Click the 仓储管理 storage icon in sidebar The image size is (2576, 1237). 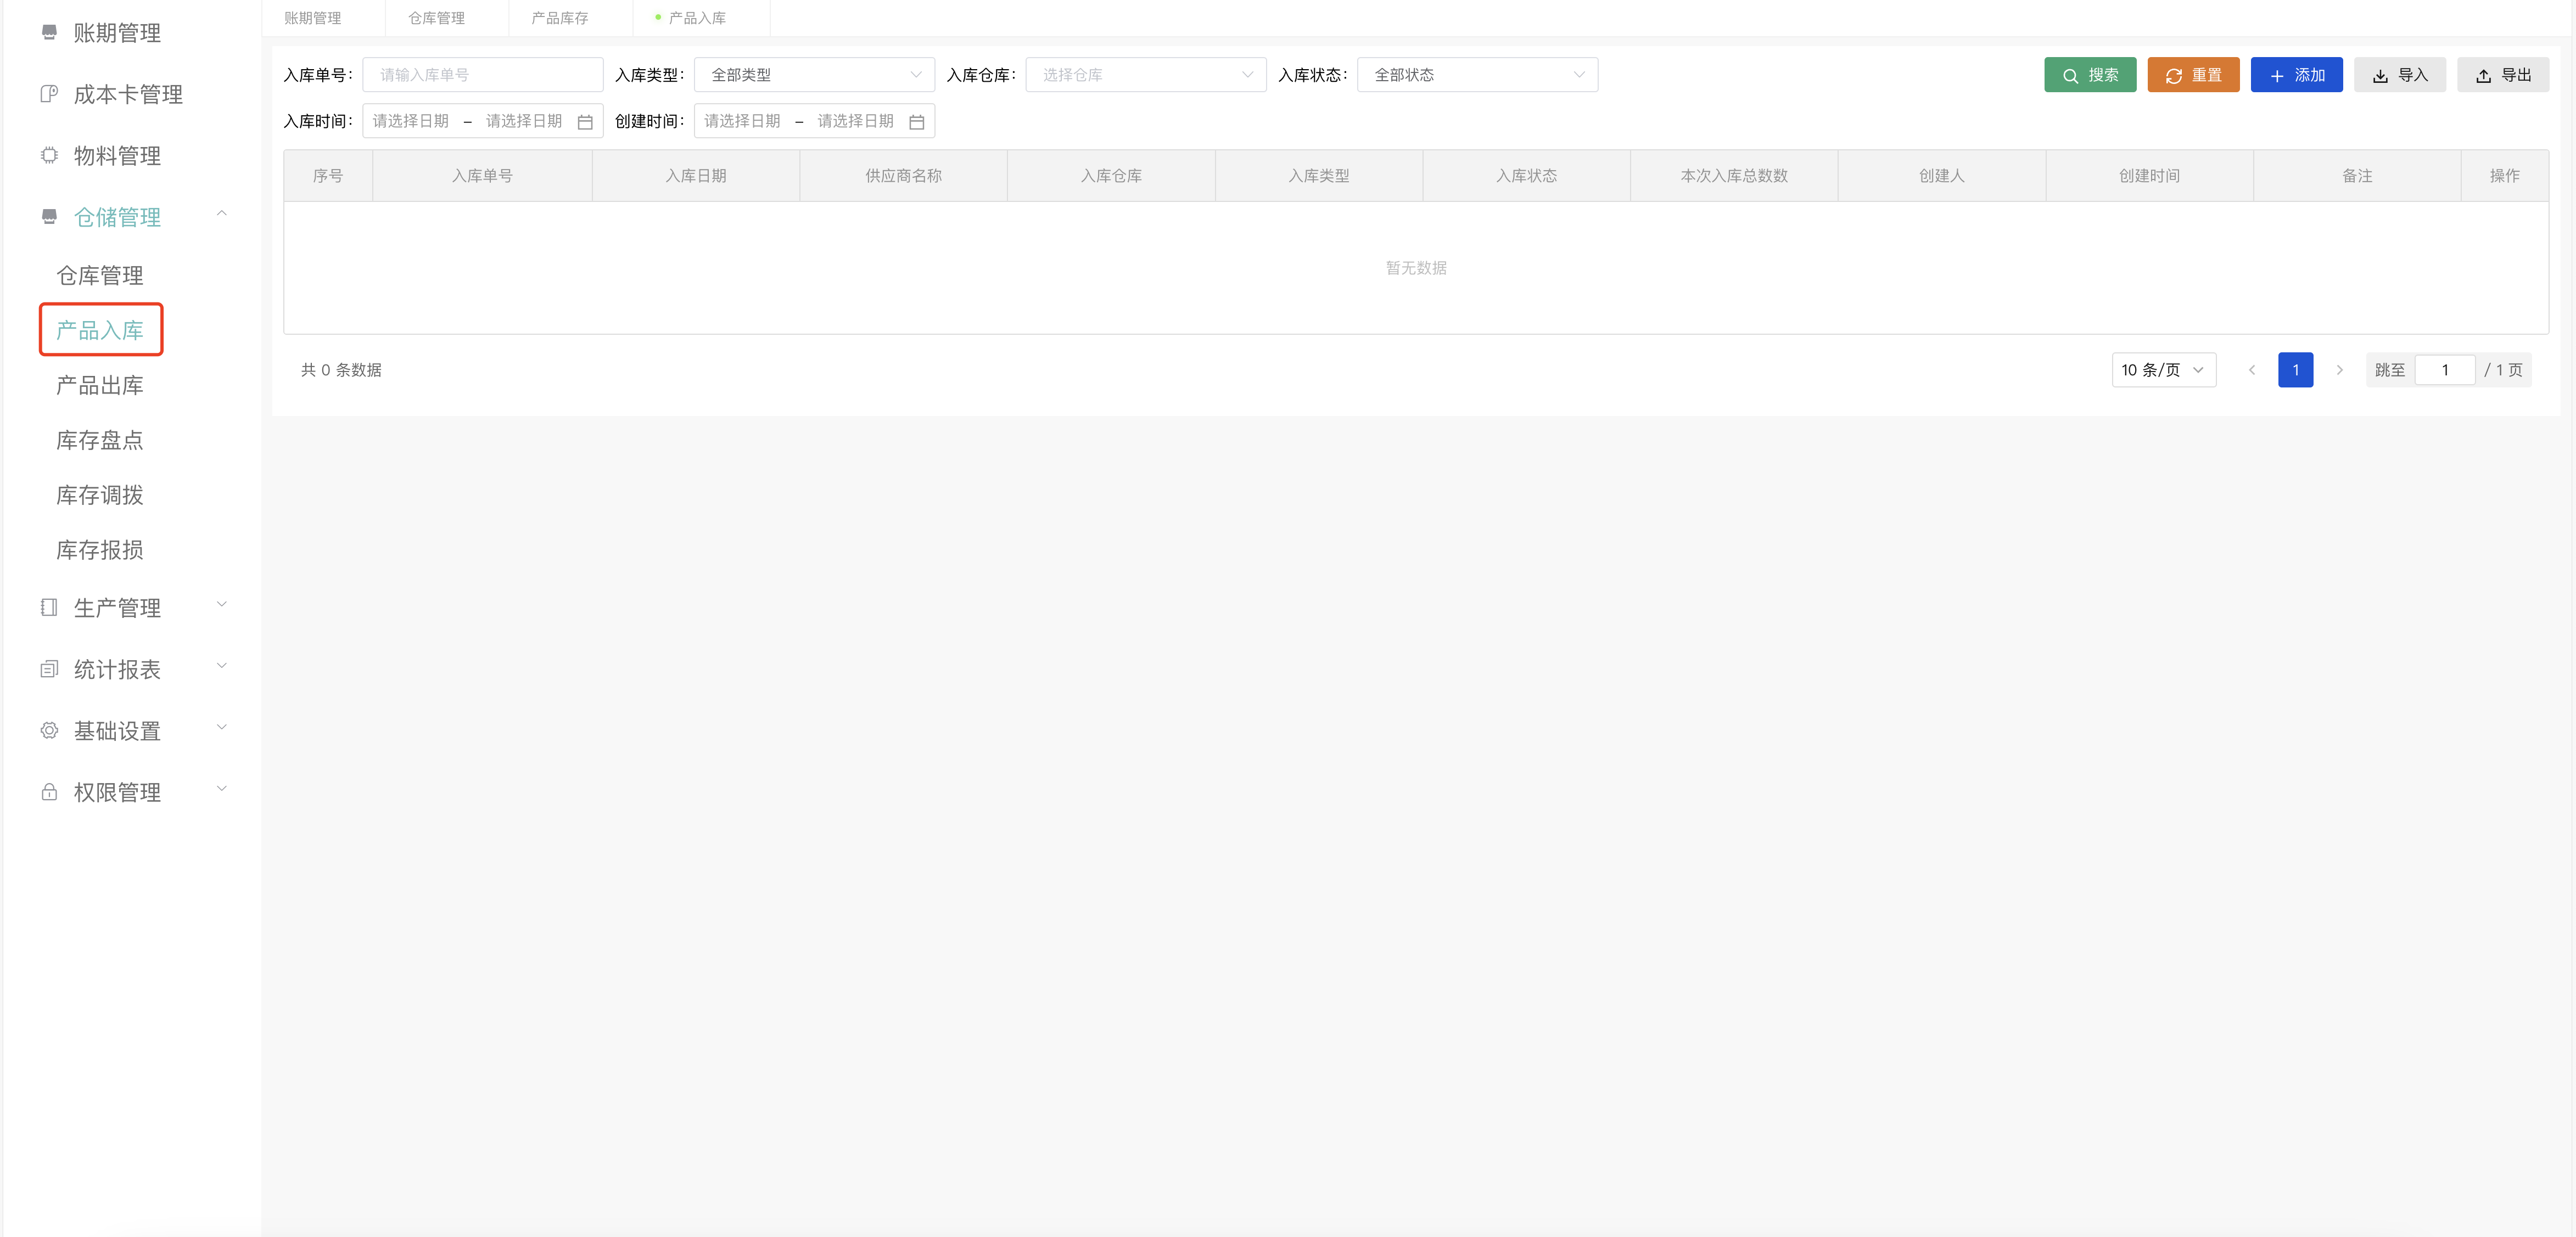49,216
